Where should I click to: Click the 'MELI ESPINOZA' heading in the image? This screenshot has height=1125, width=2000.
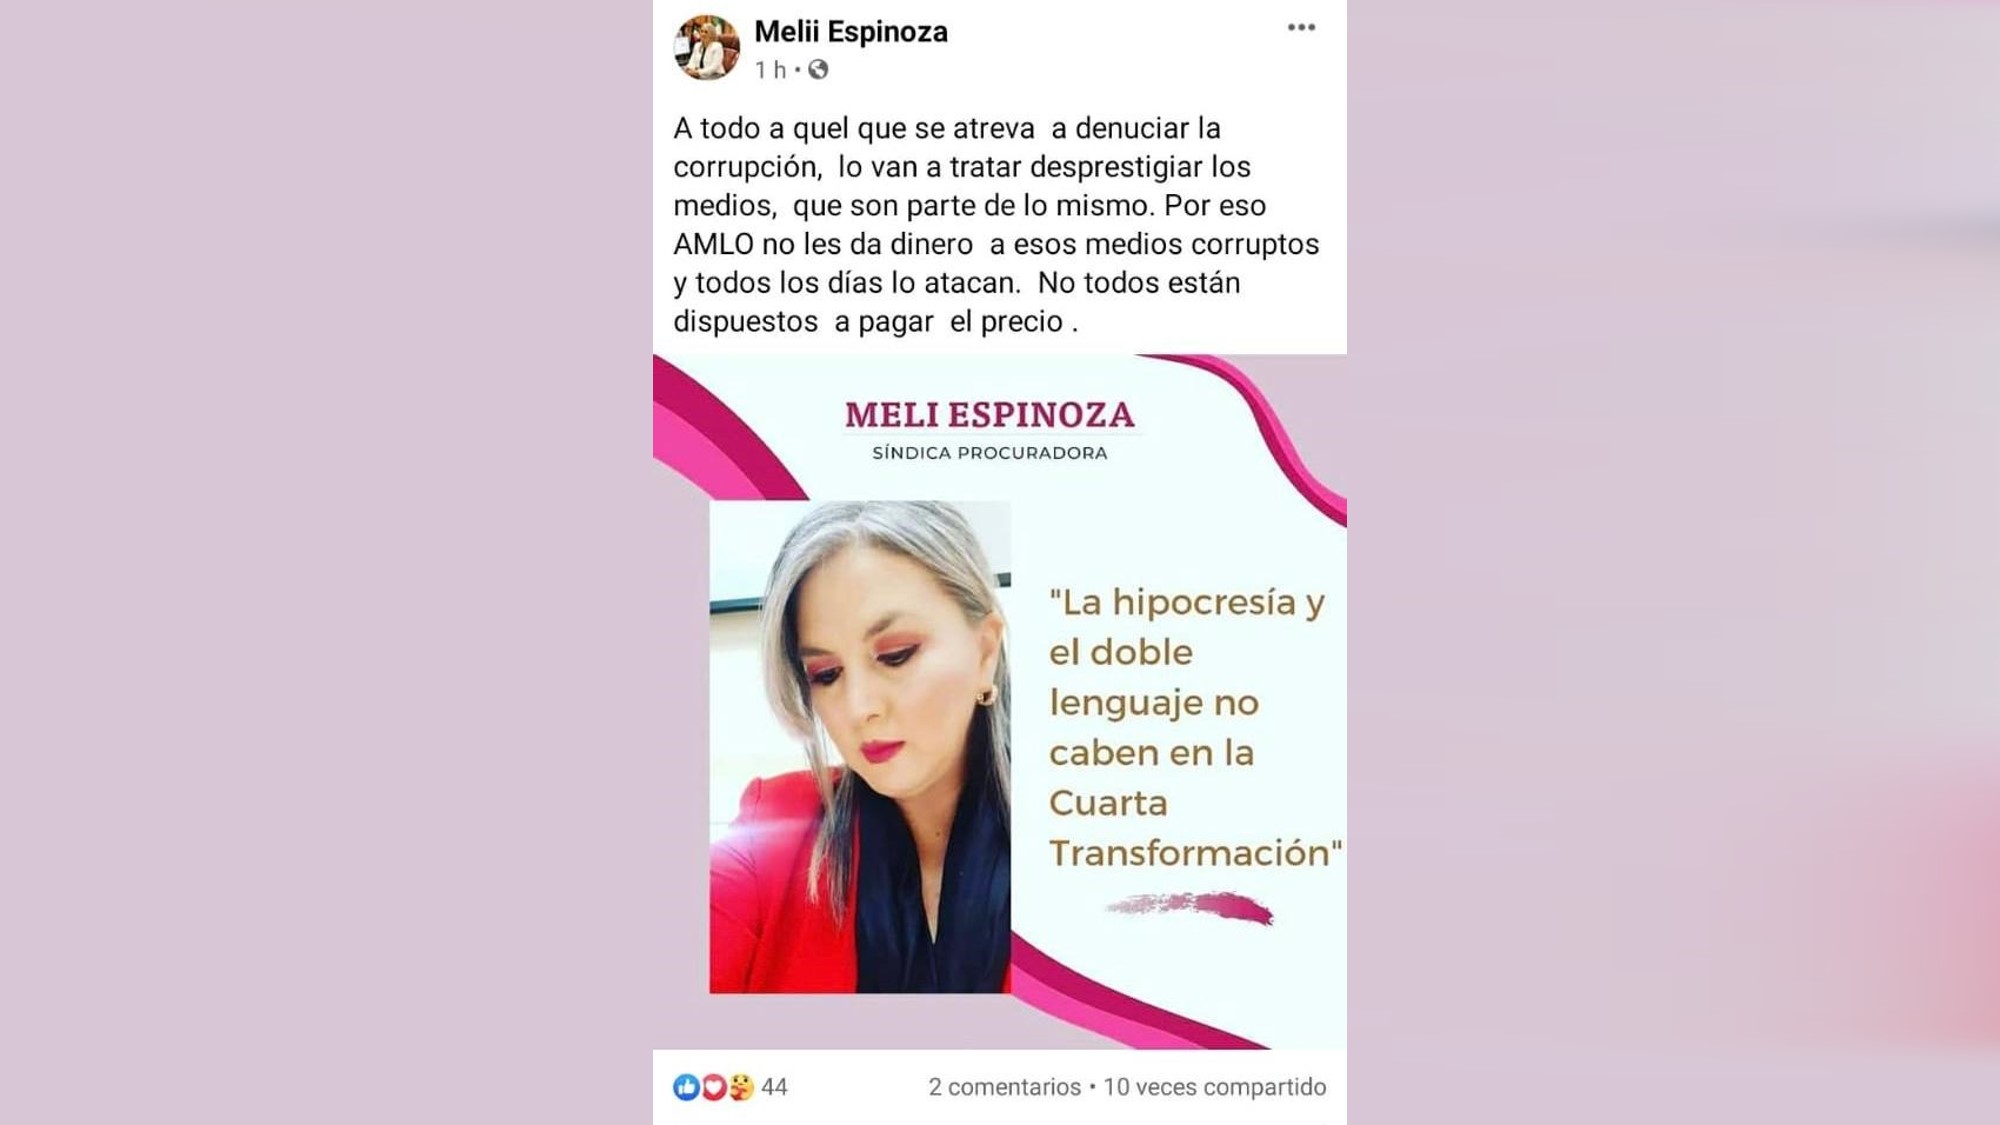click(x=990, y=415)
